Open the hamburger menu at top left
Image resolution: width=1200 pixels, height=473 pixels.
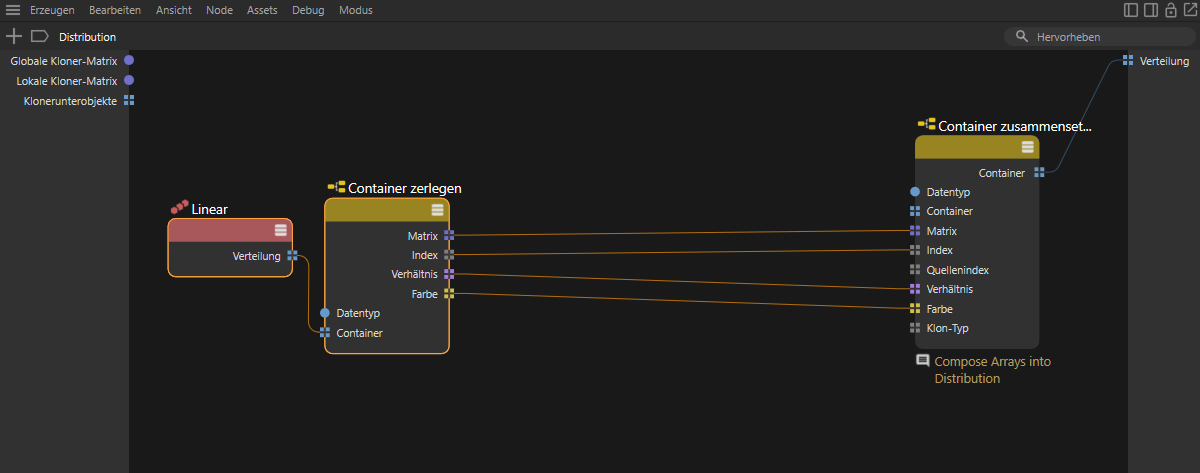[13, 10]
